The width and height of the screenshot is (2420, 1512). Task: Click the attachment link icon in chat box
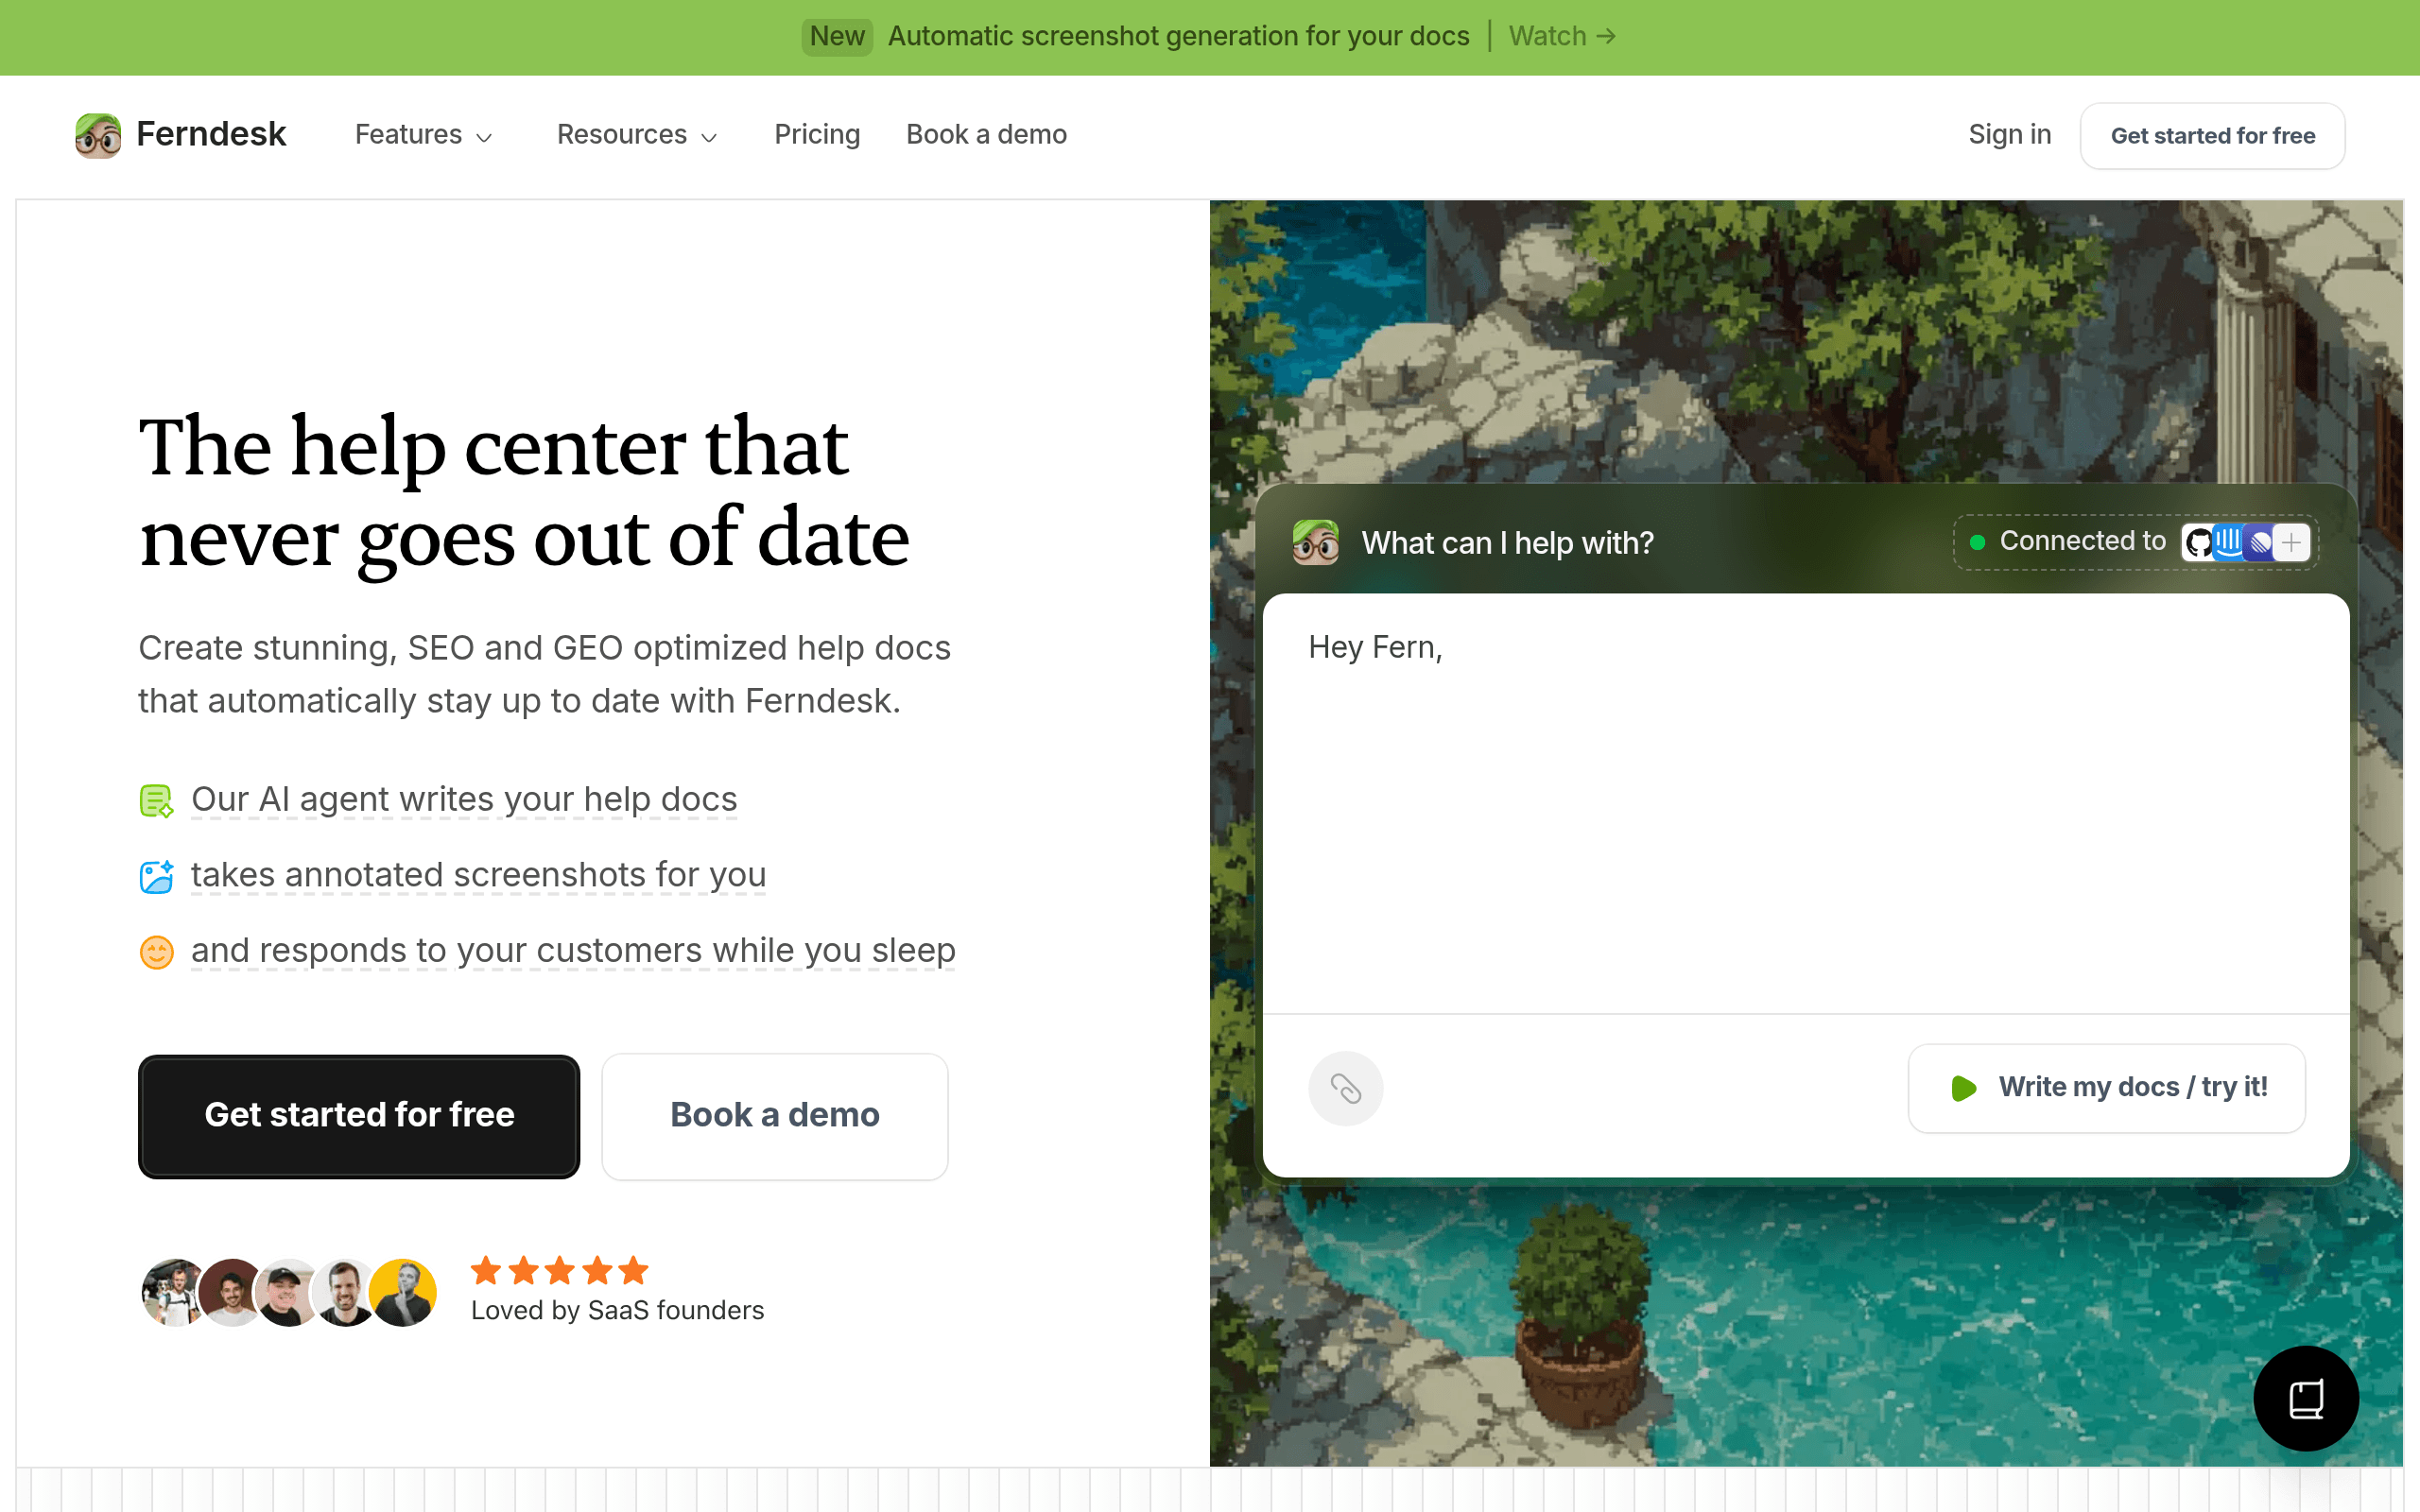coord(1345,1088)
